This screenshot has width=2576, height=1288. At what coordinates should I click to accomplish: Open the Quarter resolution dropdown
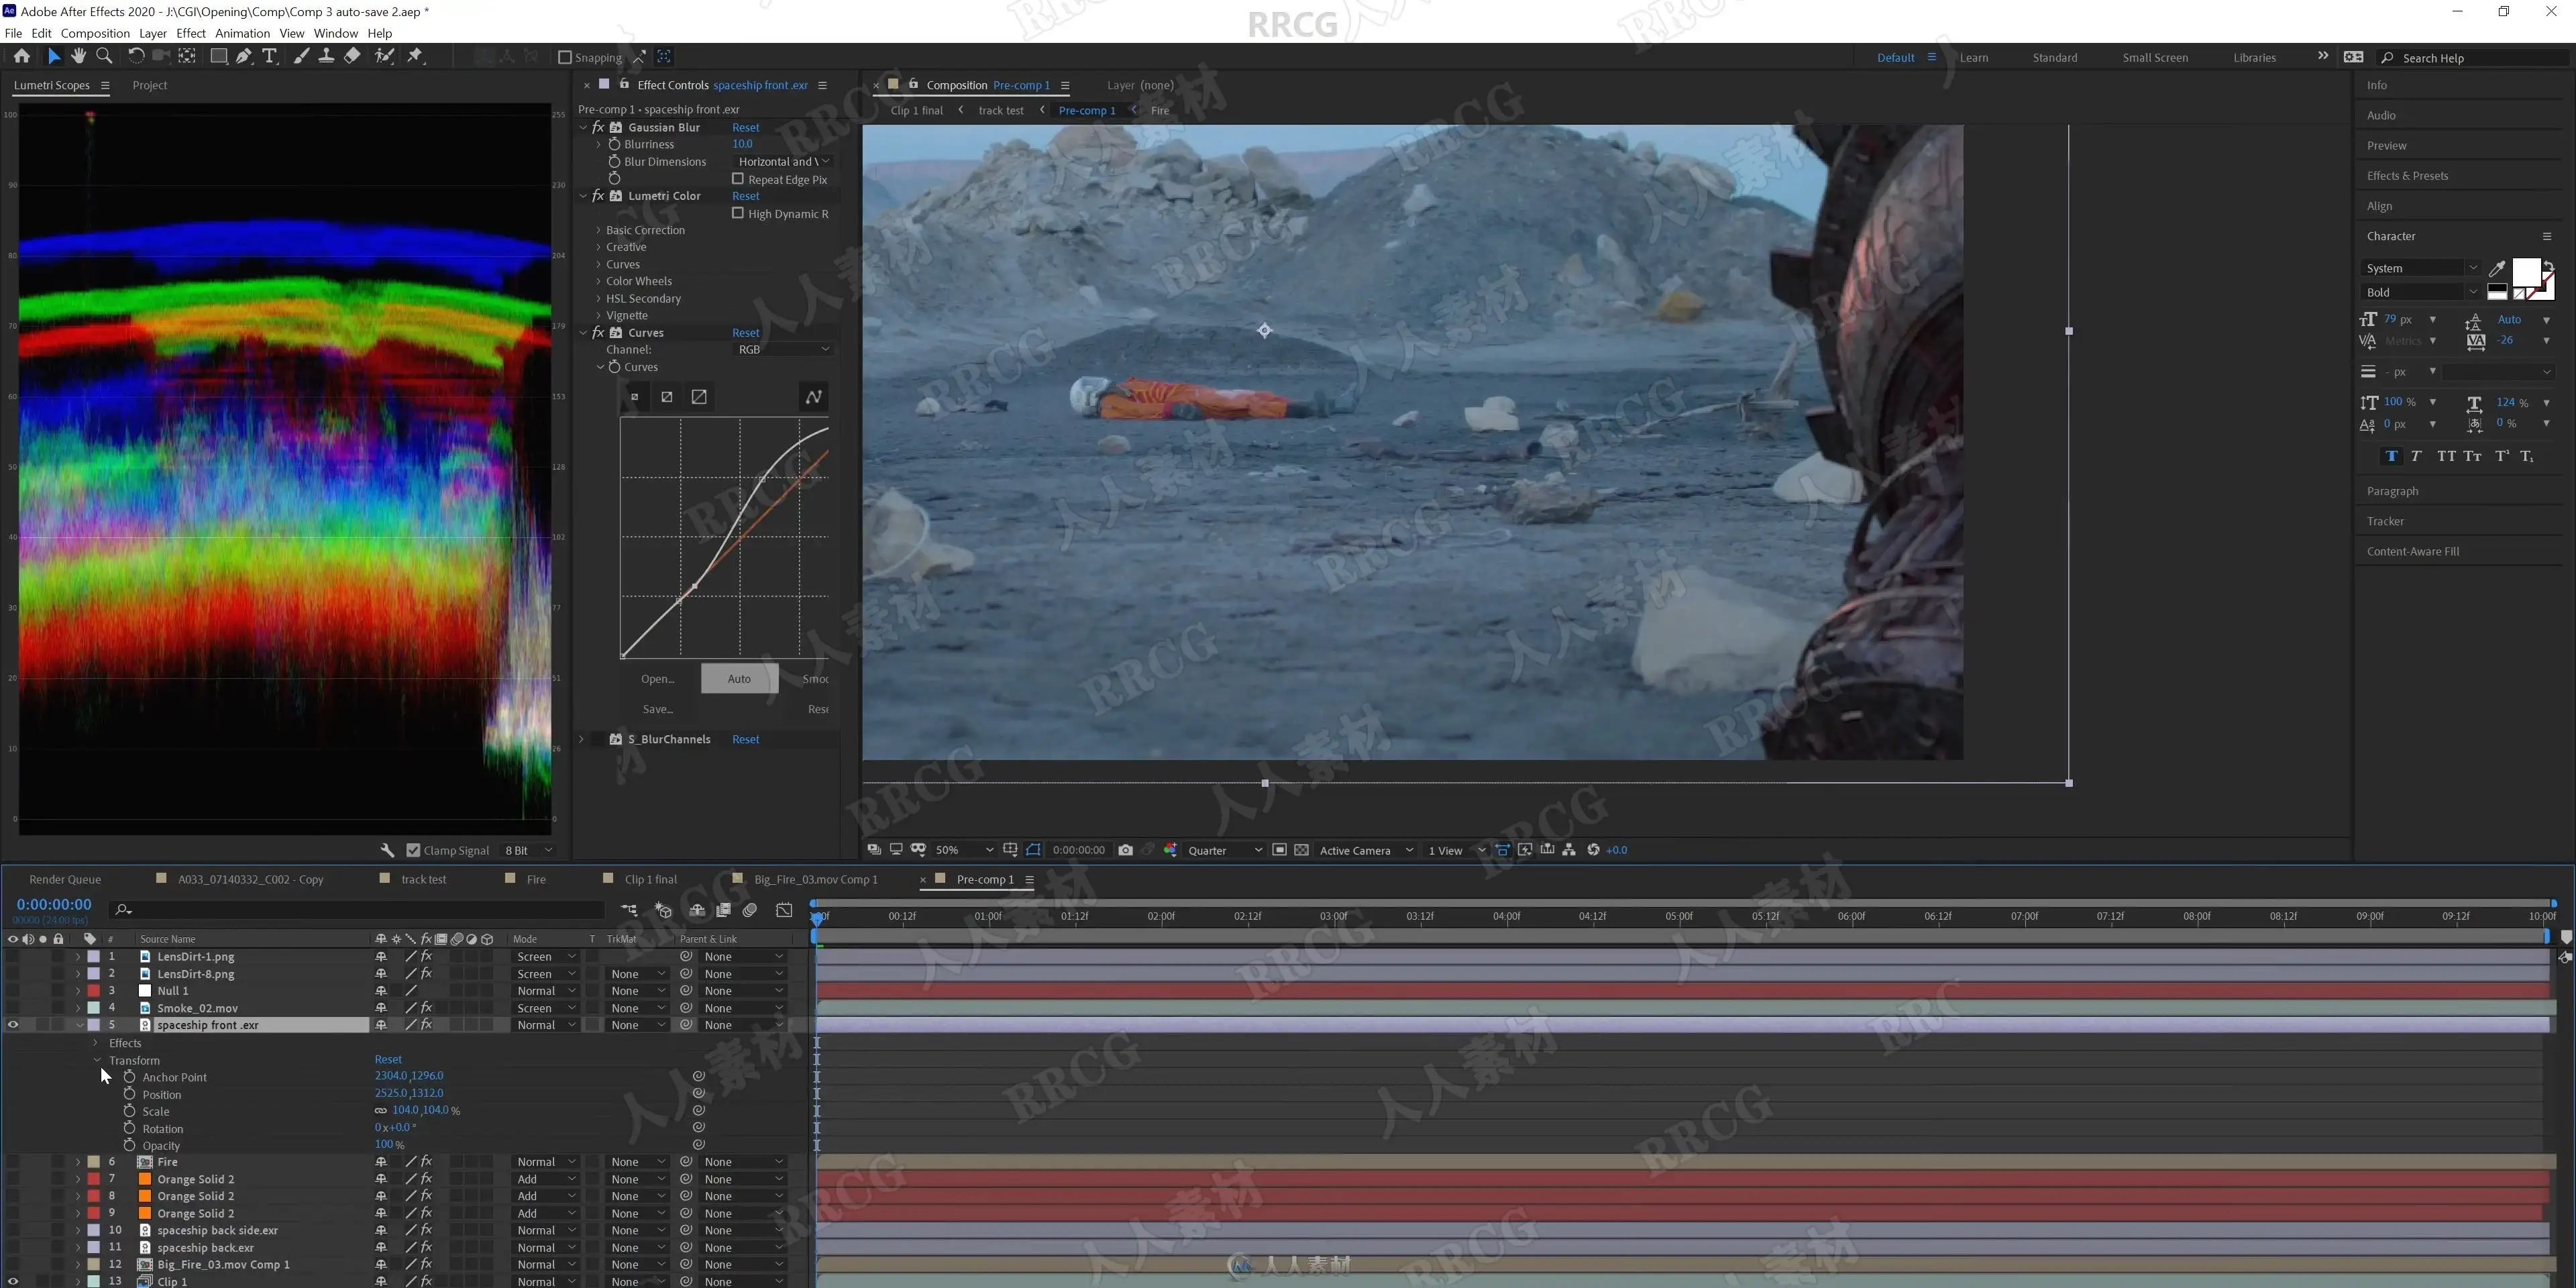coord(1224,850)
